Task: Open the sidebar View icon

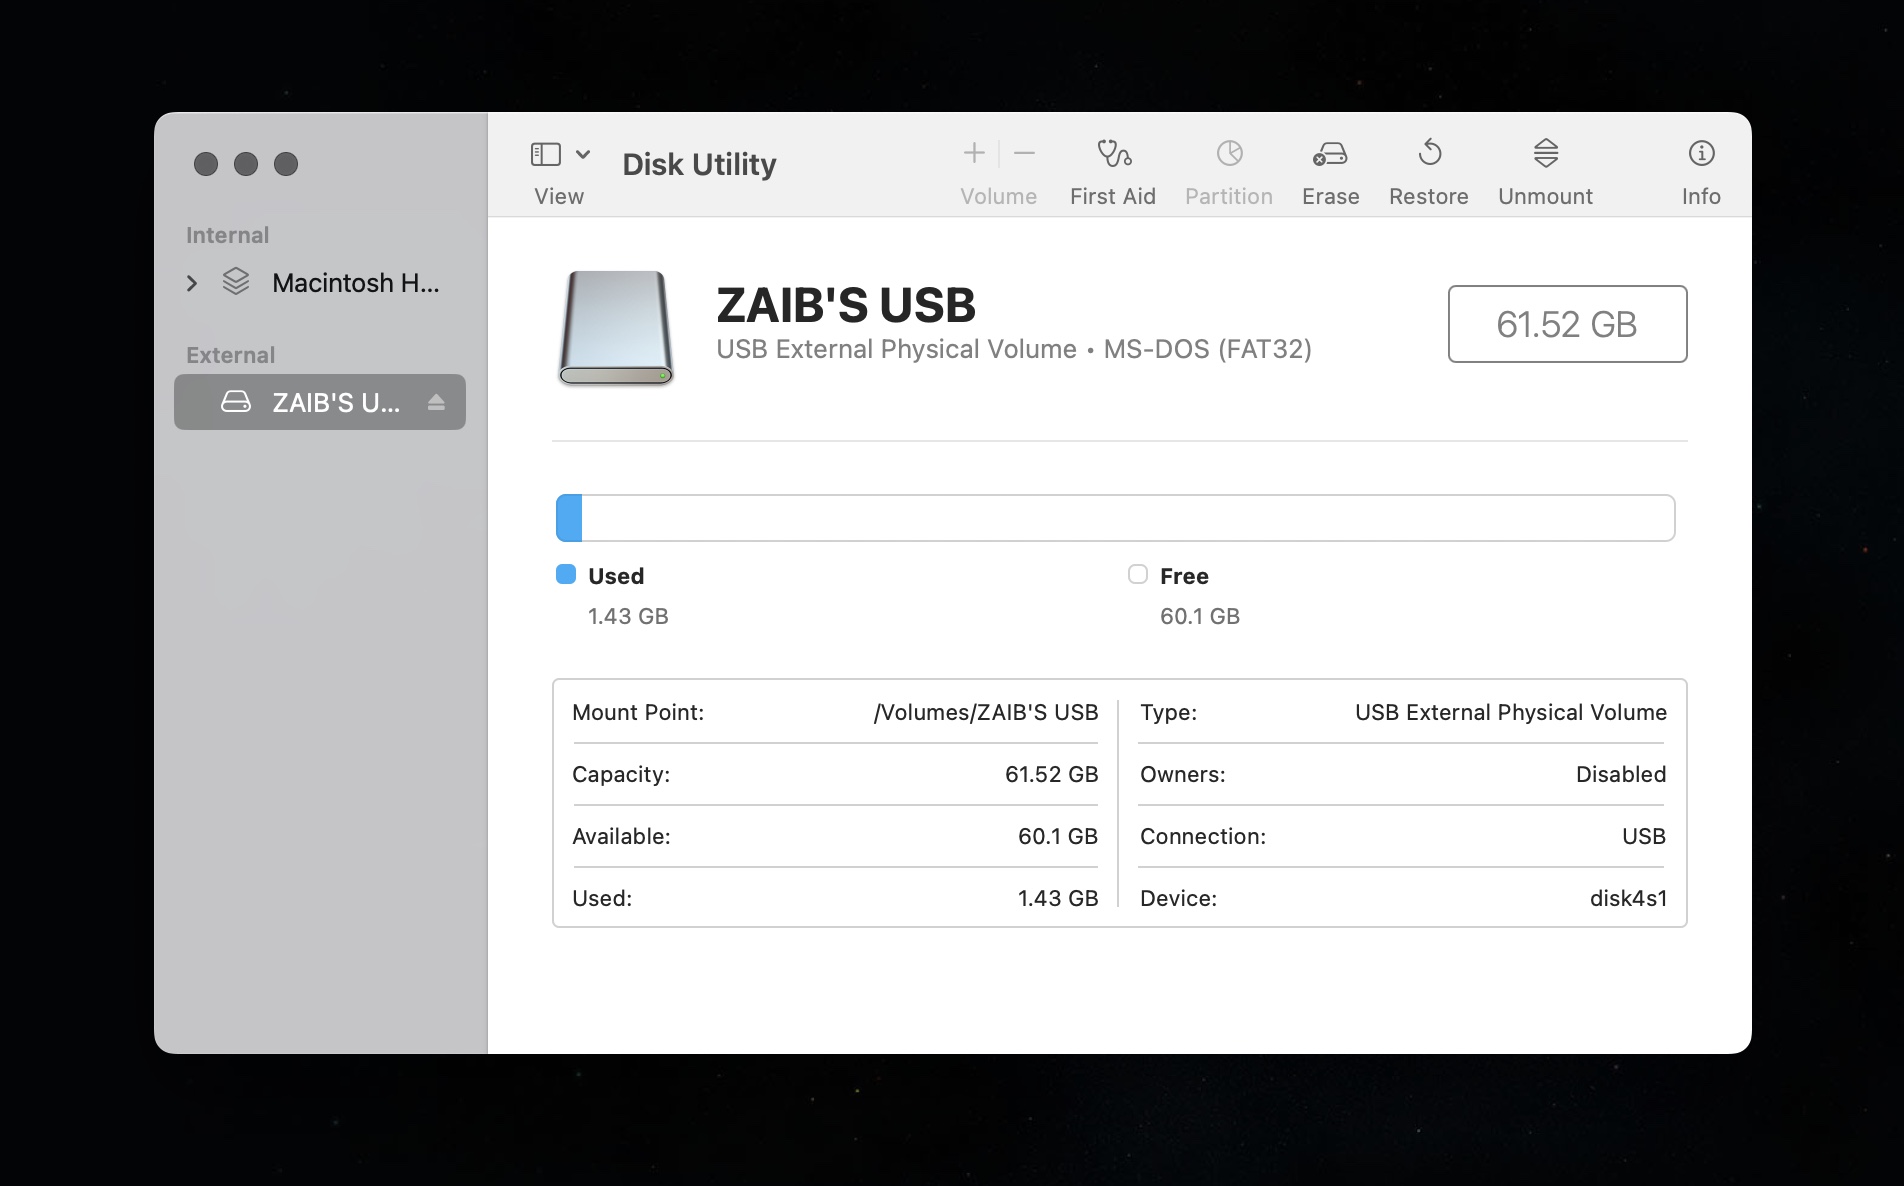Action: (x=546, y=154)
